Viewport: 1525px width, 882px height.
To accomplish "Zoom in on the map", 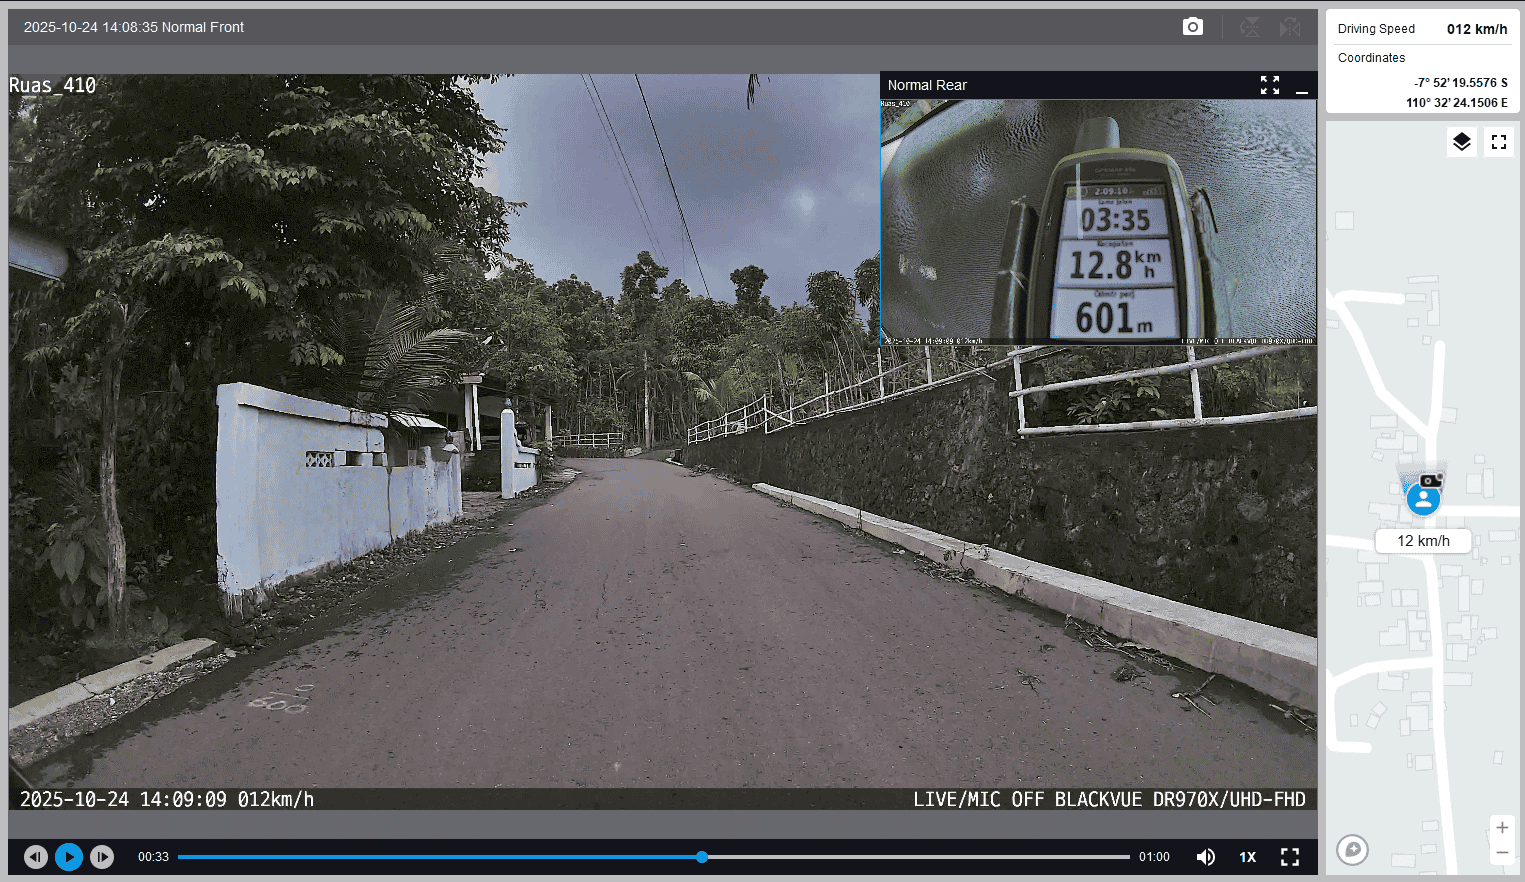I will click(1501, 828).
